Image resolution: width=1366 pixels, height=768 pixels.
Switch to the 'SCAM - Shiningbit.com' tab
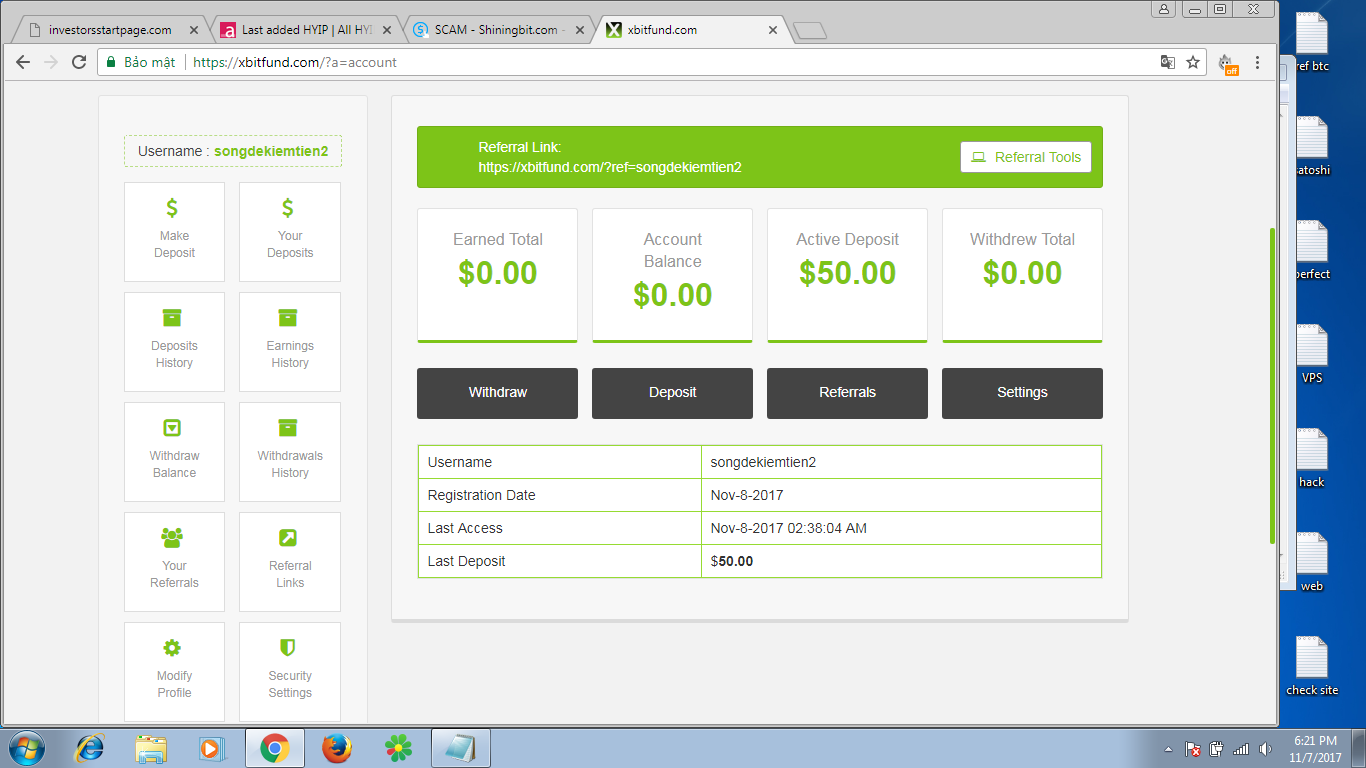click(498, 30)
